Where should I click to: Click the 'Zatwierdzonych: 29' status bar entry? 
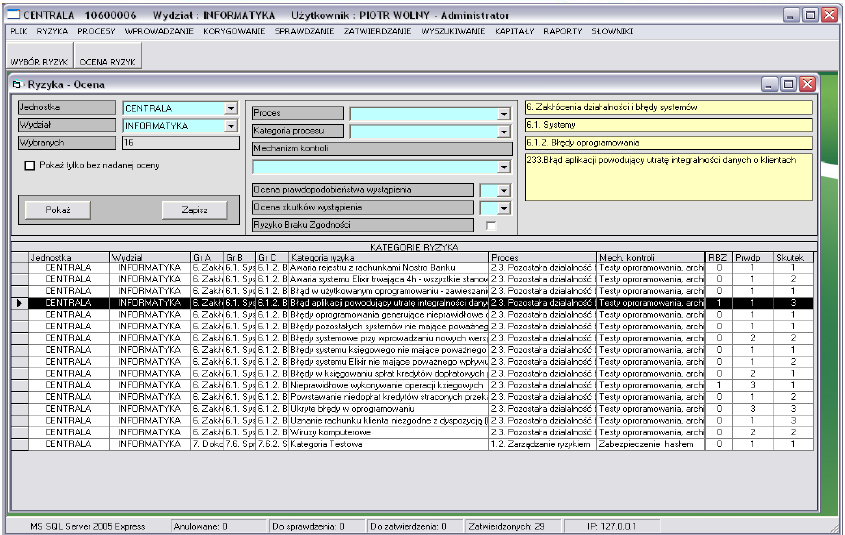tap(512, 526)
